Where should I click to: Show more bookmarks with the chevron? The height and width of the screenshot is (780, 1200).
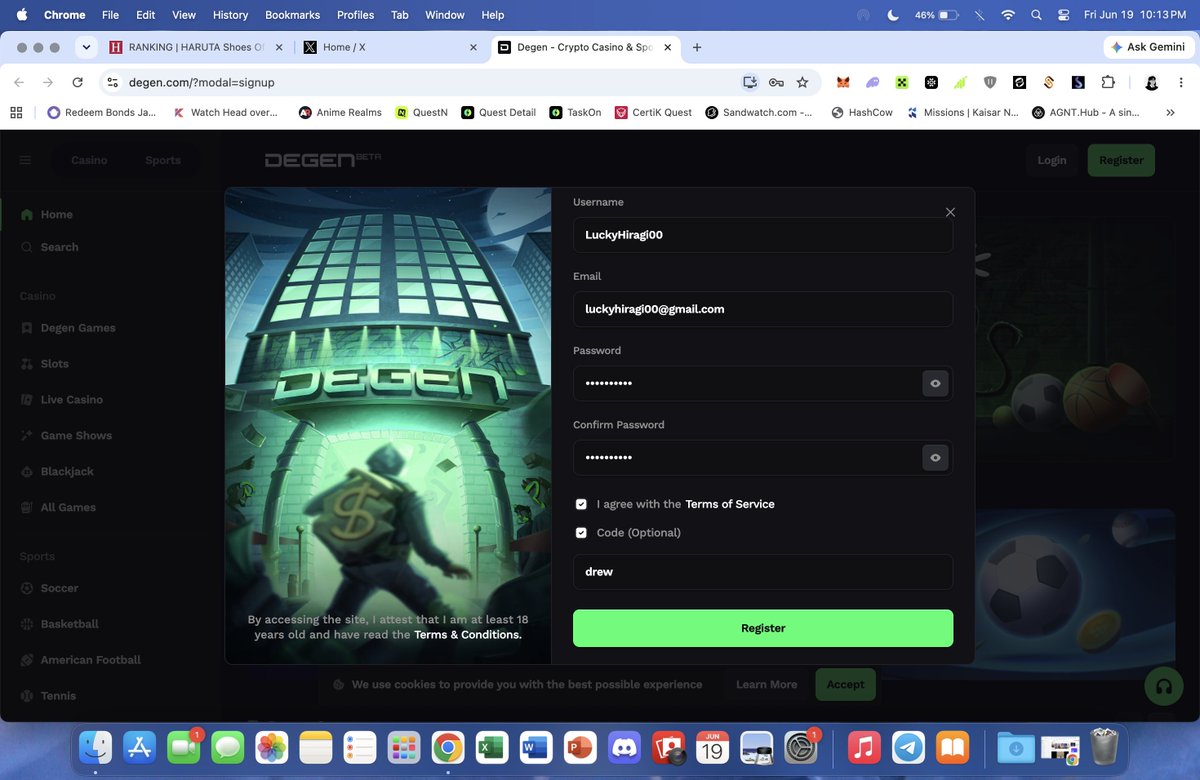tap(1170, 112)
